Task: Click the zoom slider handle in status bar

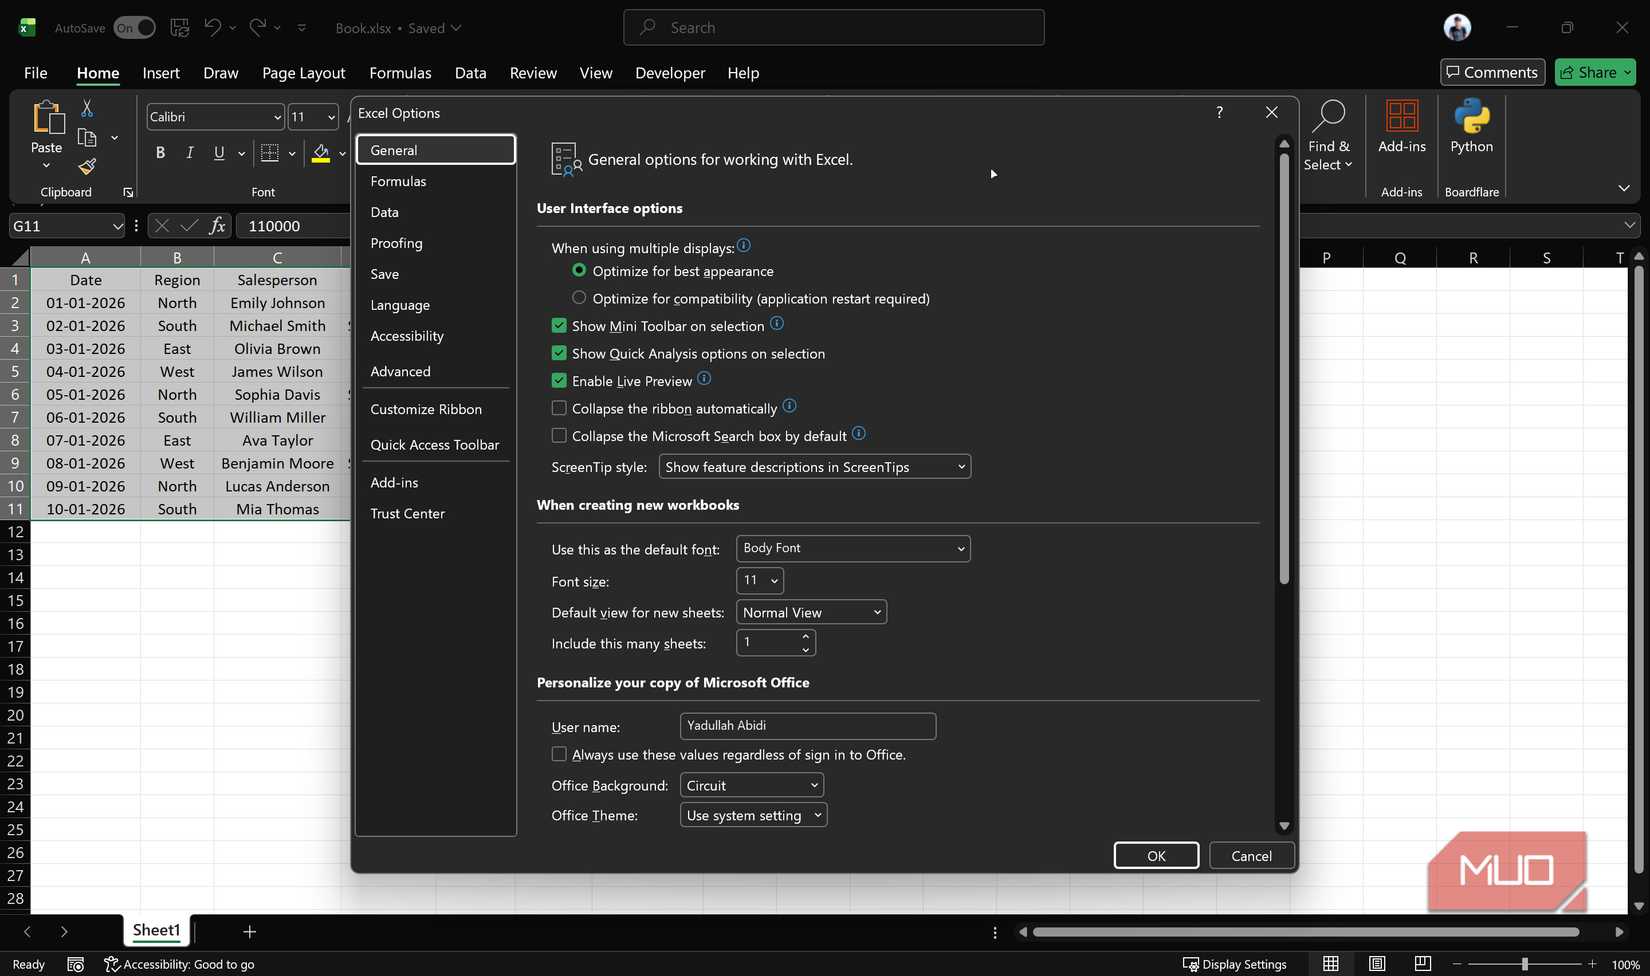Action: coord(1524,964)
